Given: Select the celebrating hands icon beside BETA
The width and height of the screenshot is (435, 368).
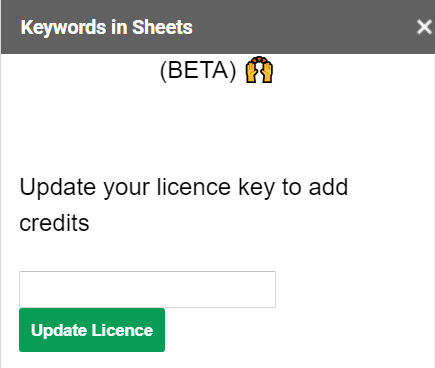Looking at the screenshot, I should (x=259, y=70).
